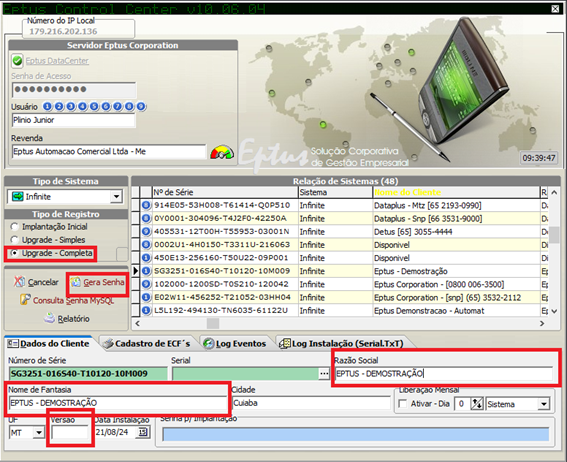Enable the Ativar - Dia checkbox
The image size is (567, 462).
point(402,403)
